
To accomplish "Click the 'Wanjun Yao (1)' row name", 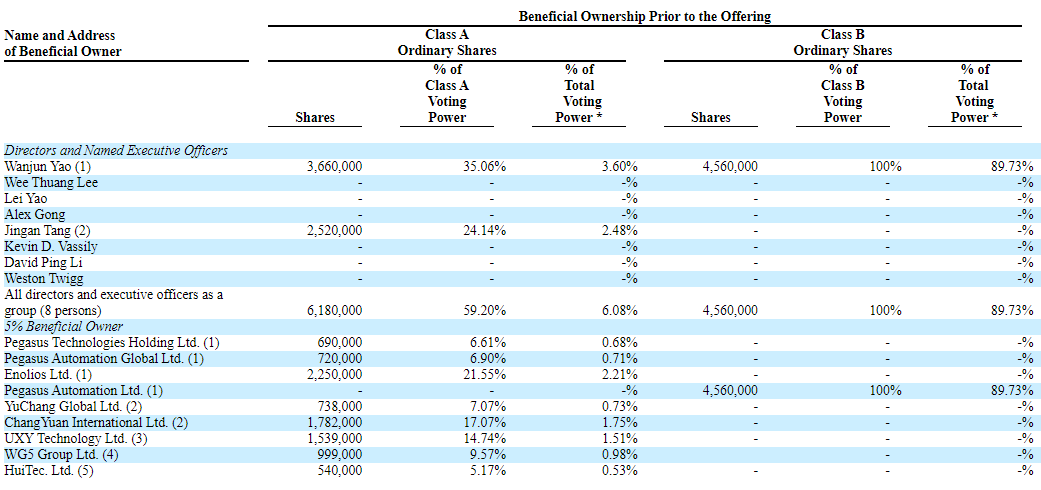I will click(x=46, y=167).
